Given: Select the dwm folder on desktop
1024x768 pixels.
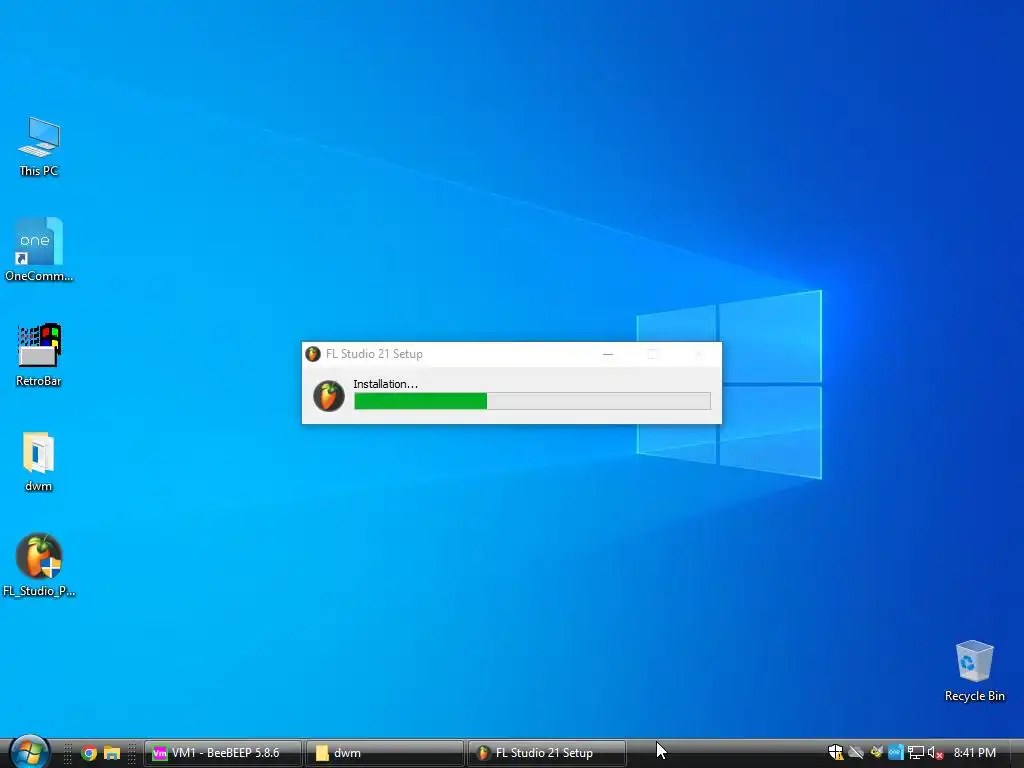Looking at the screenshot, I should [x=39, y=462].
